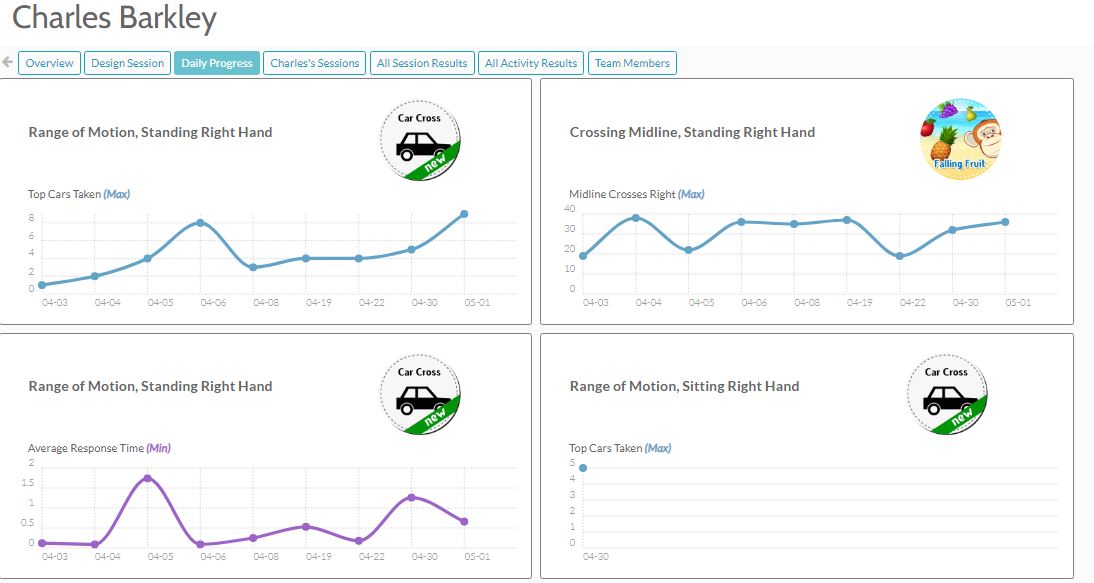1094x583 pixels.
Task: Click the Charles Barkley page heading
Action: pos(114,18)
